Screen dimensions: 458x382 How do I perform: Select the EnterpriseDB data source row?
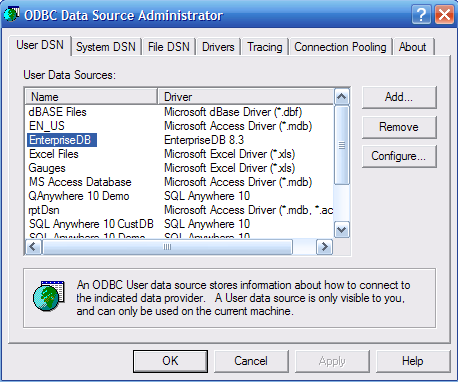pyautogui.click(x=62, y=140)
